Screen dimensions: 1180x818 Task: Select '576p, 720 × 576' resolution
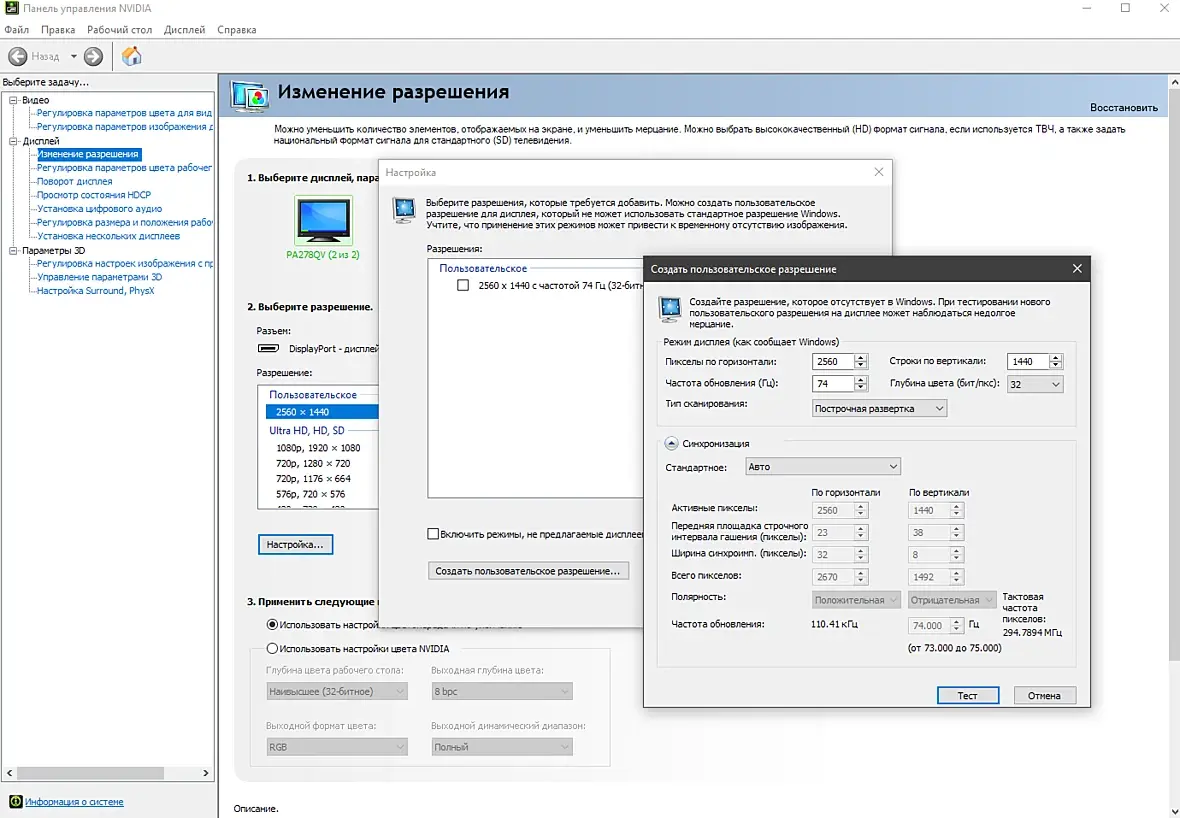310,494
